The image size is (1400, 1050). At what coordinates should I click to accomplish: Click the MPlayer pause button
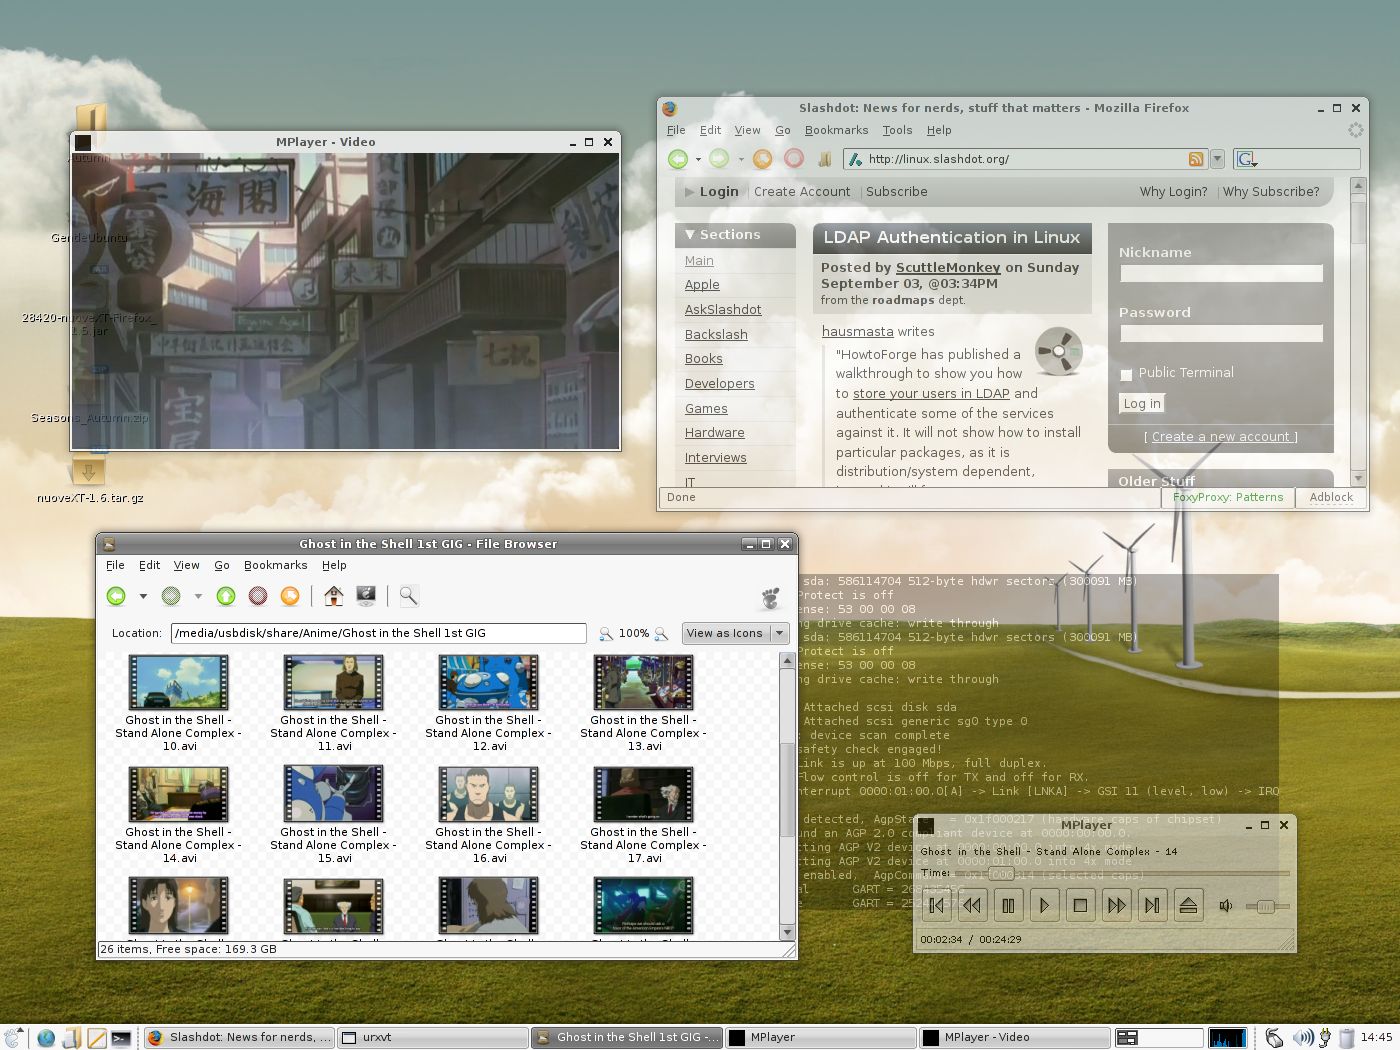1008,905
